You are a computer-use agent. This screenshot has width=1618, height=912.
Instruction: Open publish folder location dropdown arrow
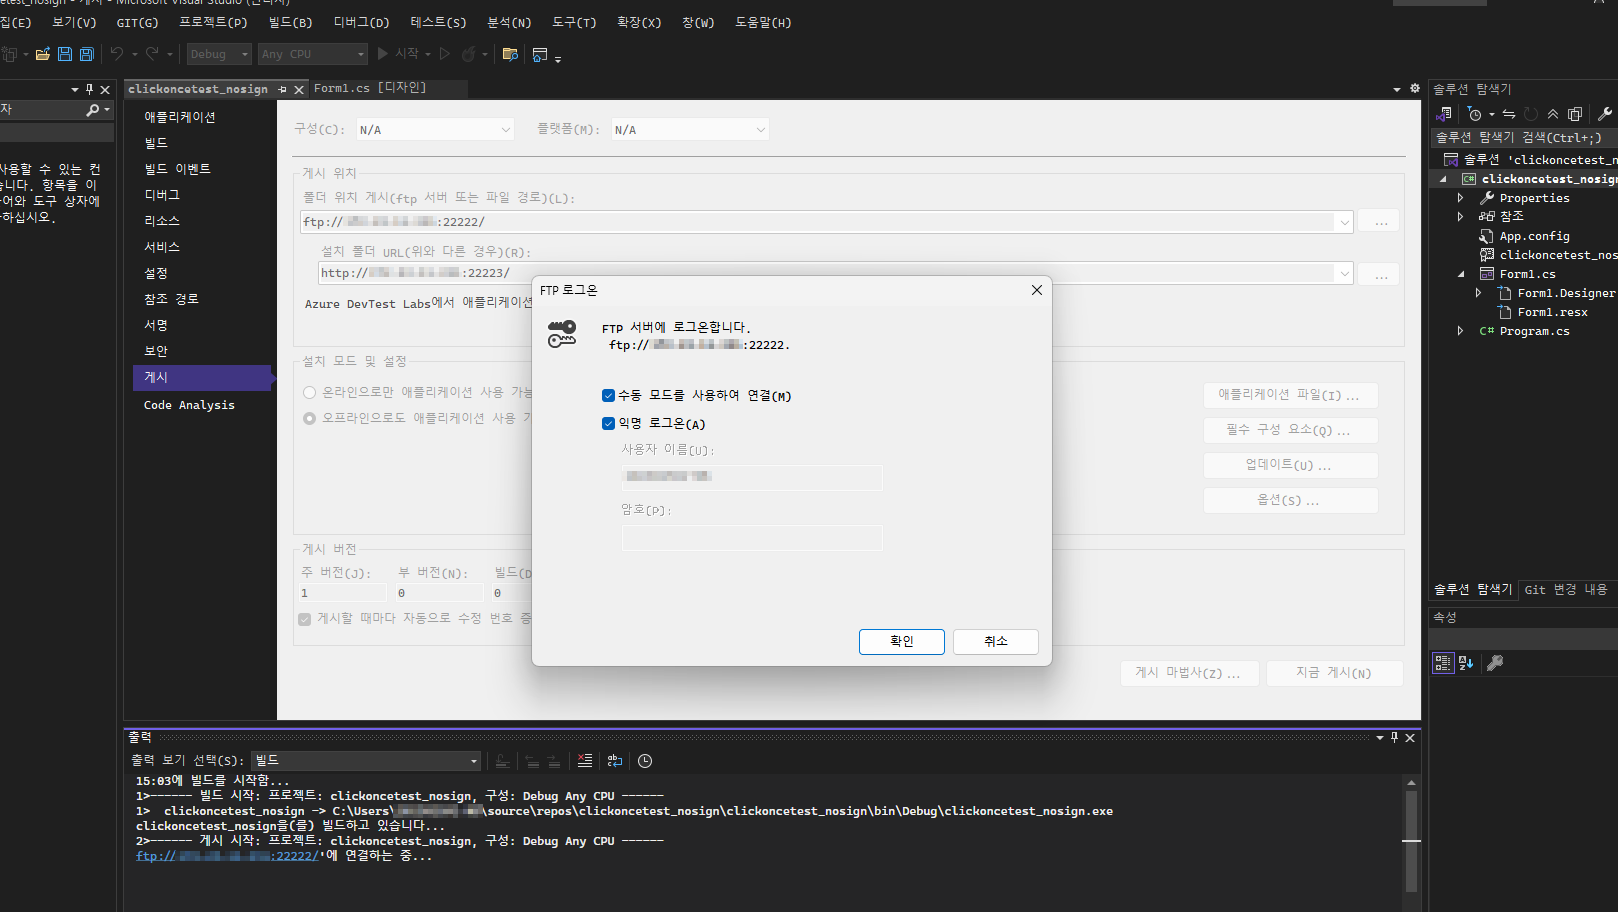coord(1344,222)
